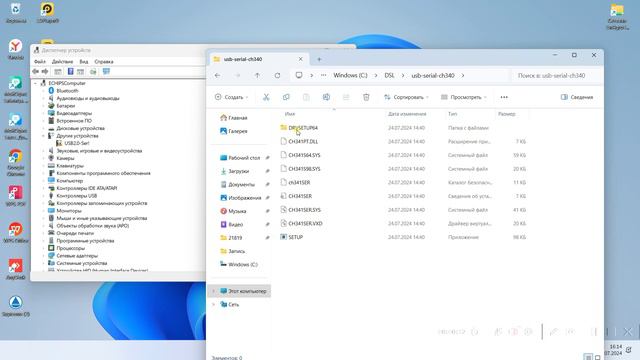Image resolution: width=640 pixels, height=360 pixels.
Task: Click the breadcrumb ellipsis before Windows (C:)
Action: pos(323,76)
